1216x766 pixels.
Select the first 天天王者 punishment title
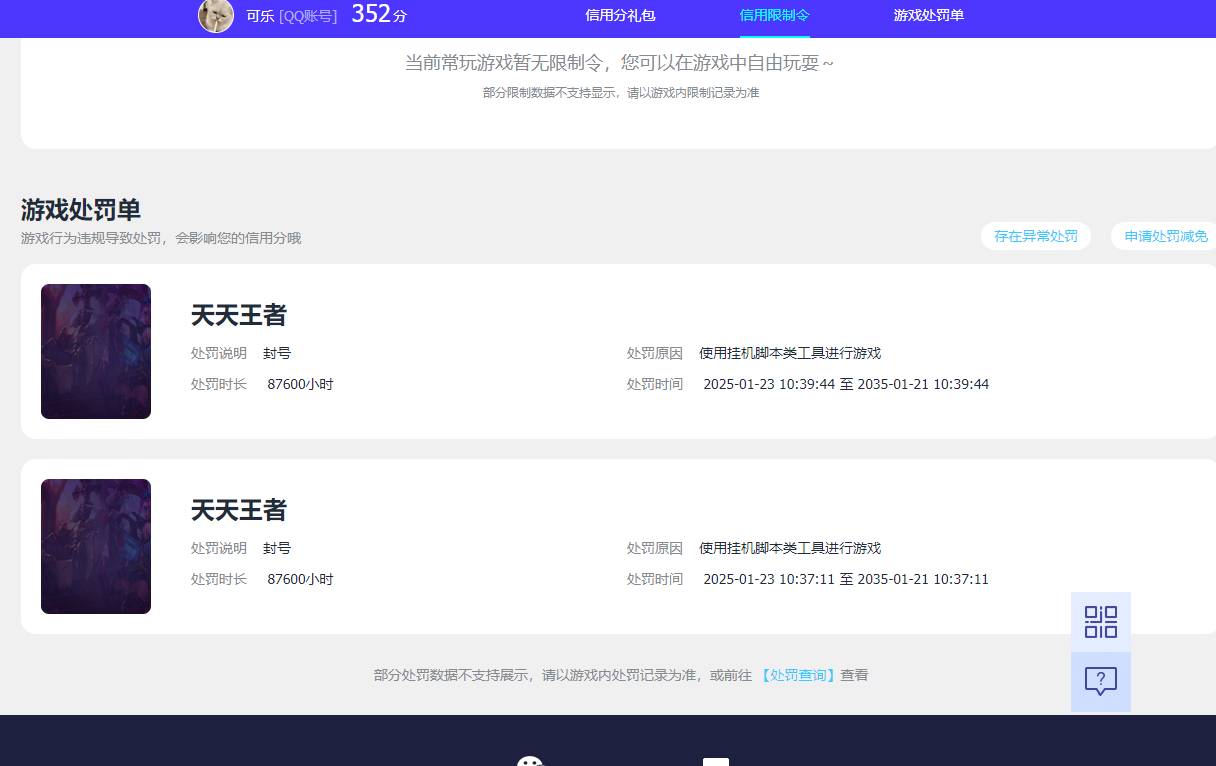pyautogui.click(x=239, y=315)
